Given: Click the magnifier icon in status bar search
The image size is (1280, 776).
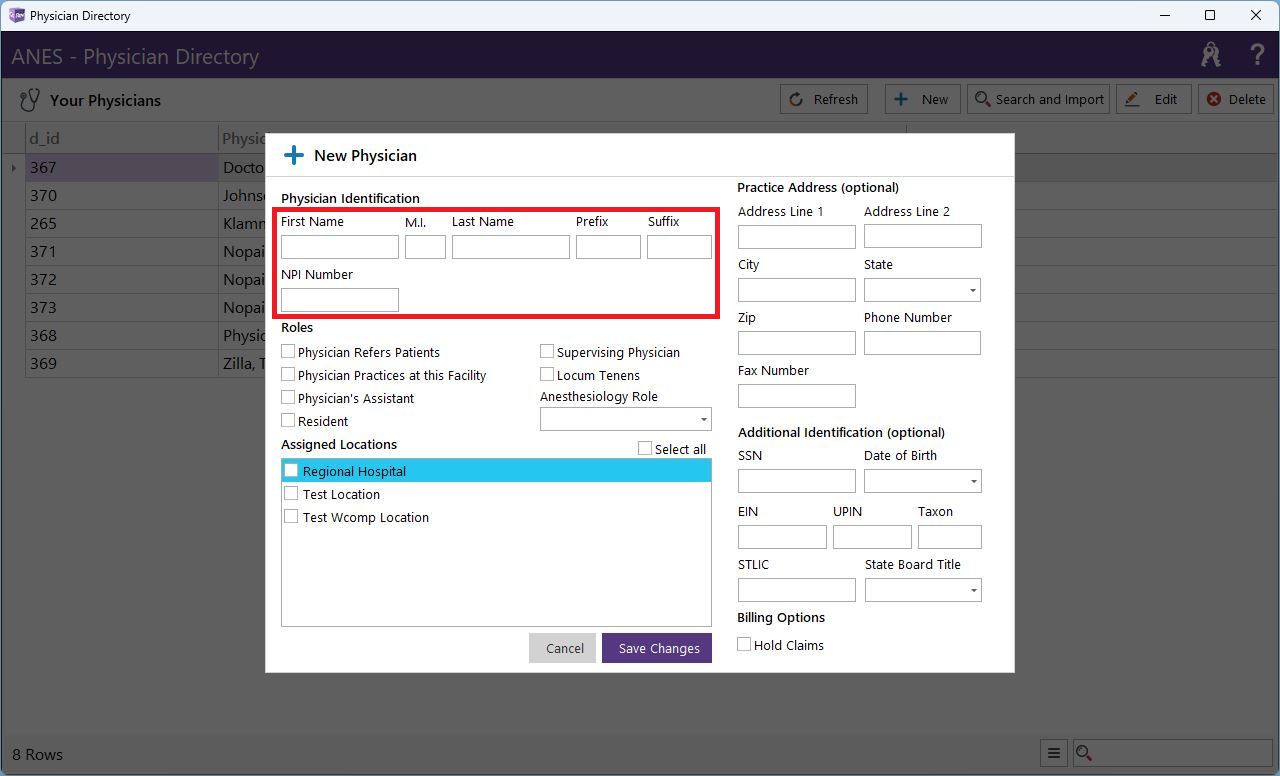Looking at the screenshot, I should tap(1083, 754).
